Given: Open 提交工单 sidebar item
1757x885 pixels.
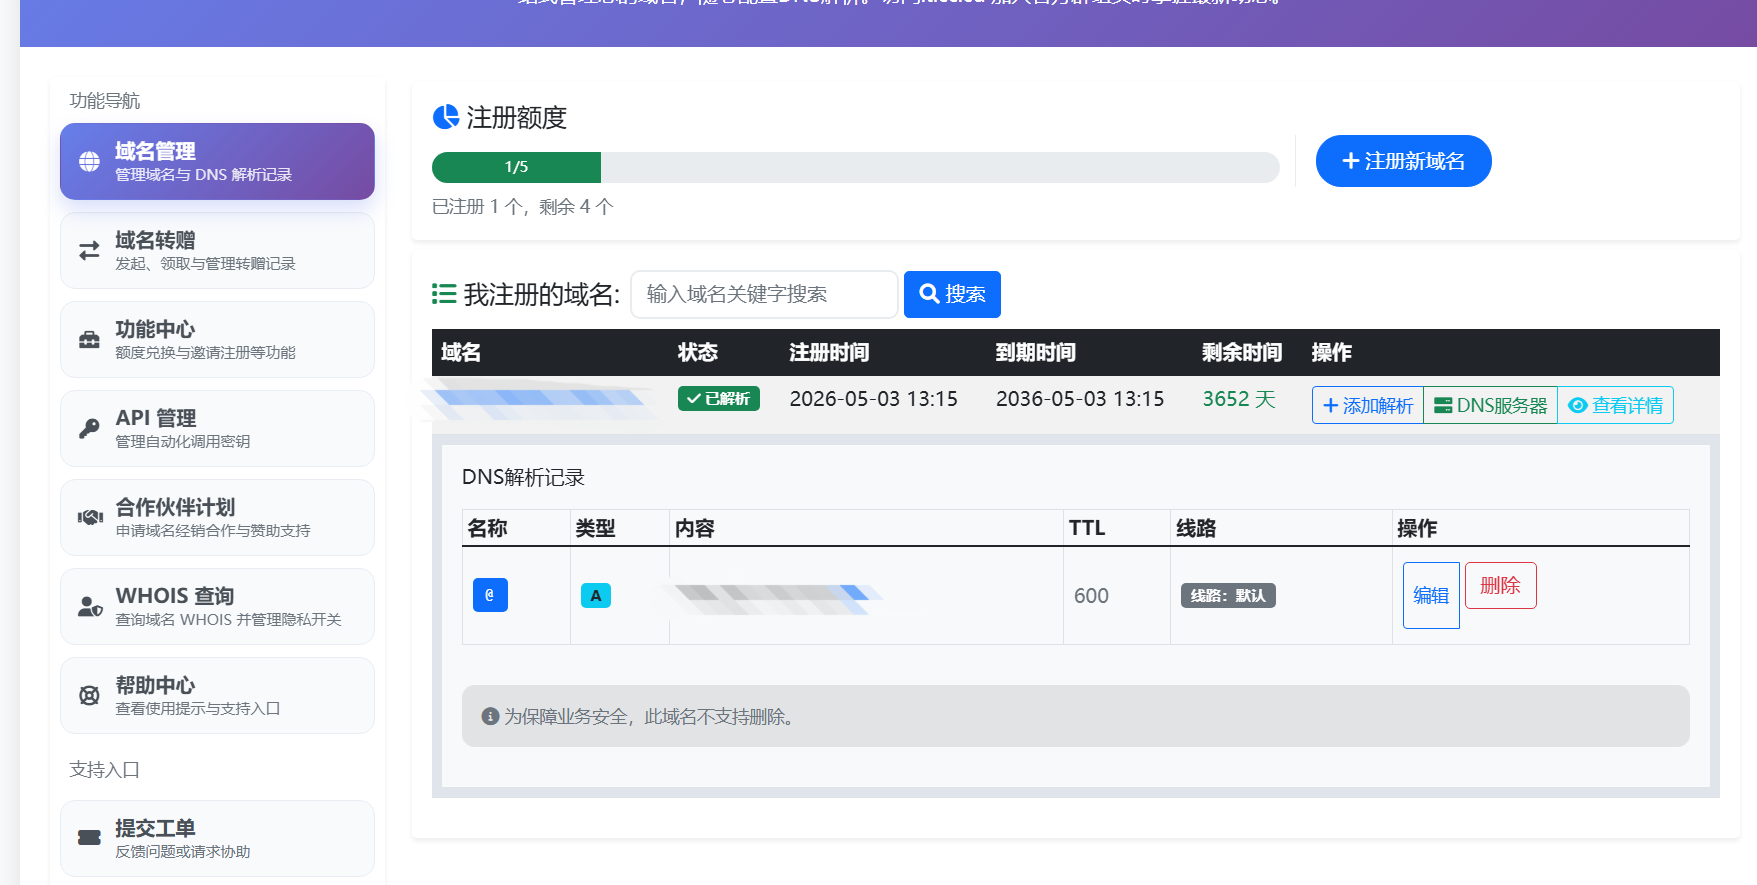Looking at the screenshot, I should [x=217, y=838].
